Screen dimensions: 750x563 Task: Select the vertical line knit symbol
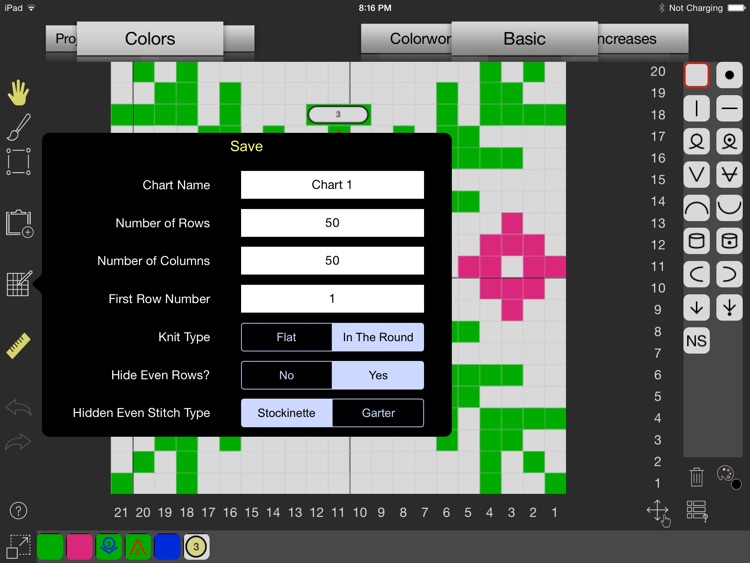click(x=696, y=108)
